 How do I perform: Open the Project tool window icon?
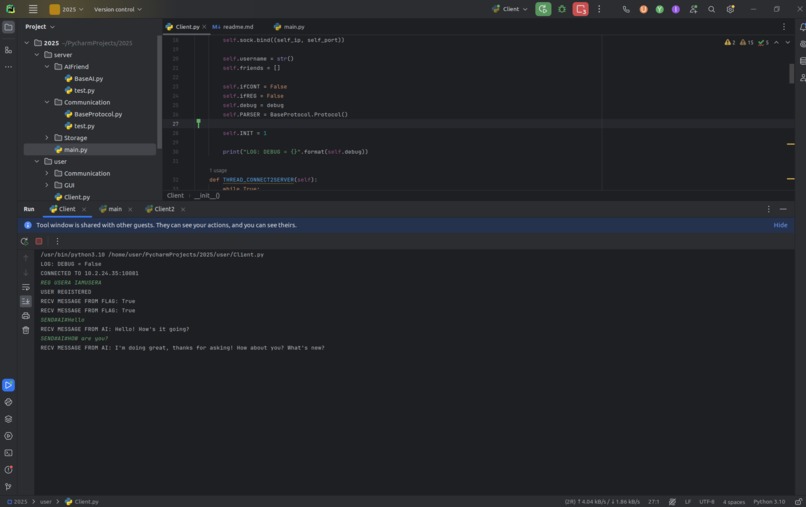pyautogui.click(x=8, y=27)
